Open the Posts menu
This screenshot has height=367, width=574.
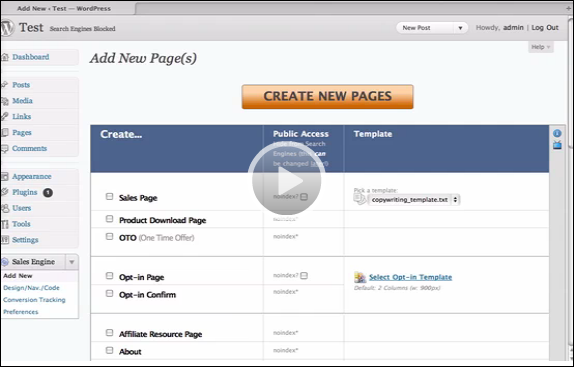[21, 85]
